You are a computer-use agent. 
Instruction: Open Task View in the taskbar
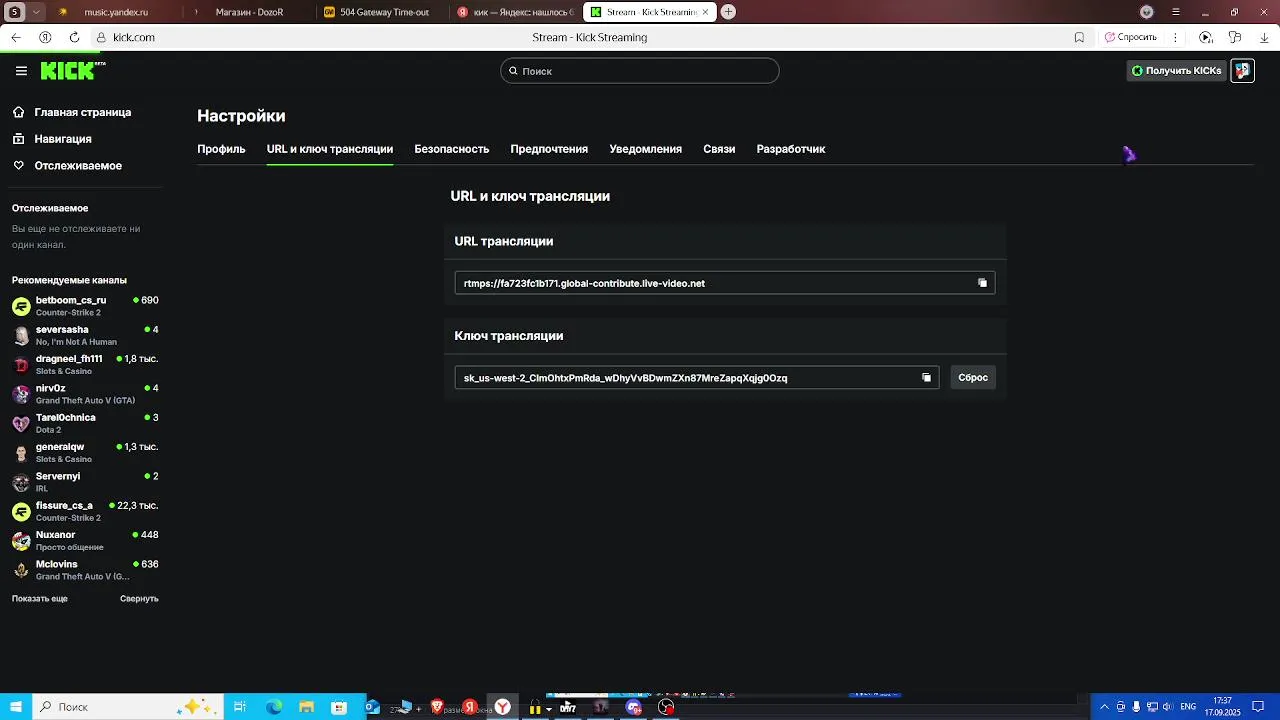pyautogui.click(x=240, y=707)
